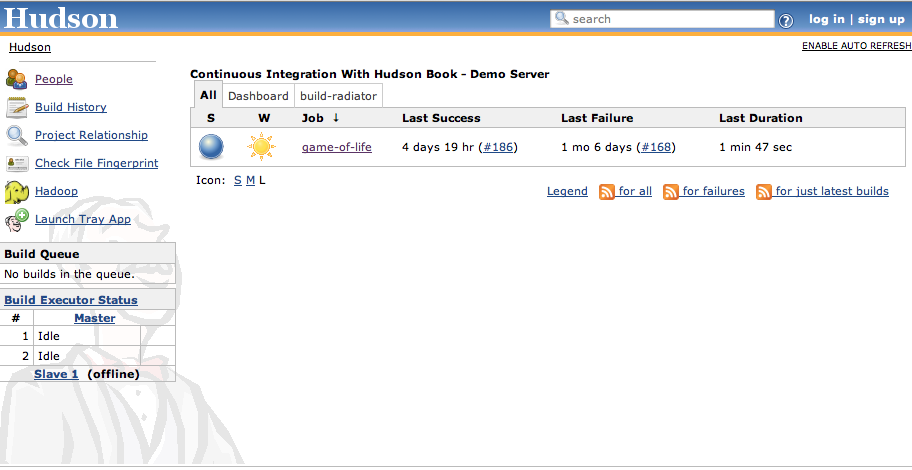Open the game-of-life job
The height and width of the screenshot is (470, 912).
(x=336, y=147)
